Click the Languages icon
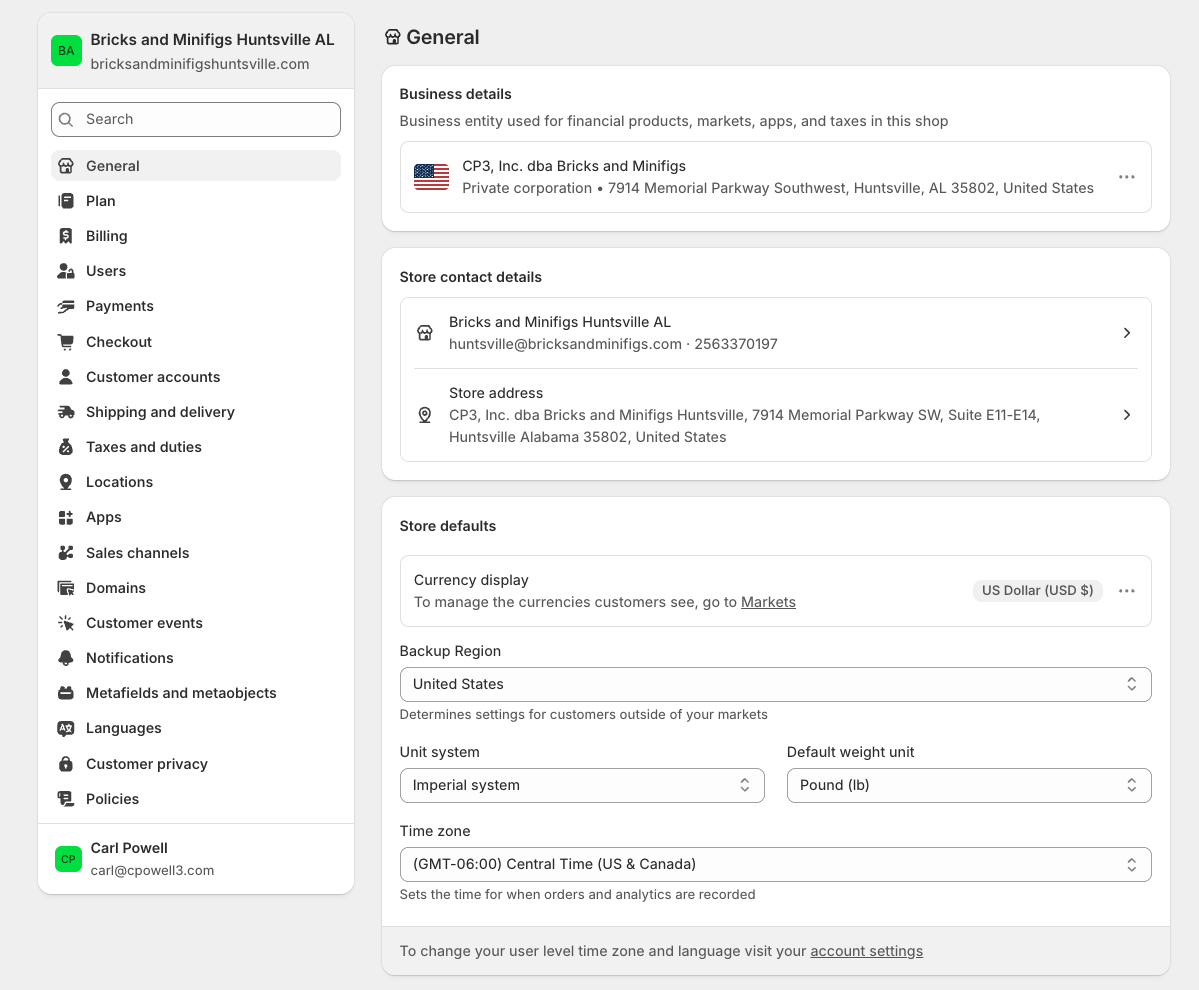The image size is (1199, 990). pyautogui.click(x=66, y=729)
